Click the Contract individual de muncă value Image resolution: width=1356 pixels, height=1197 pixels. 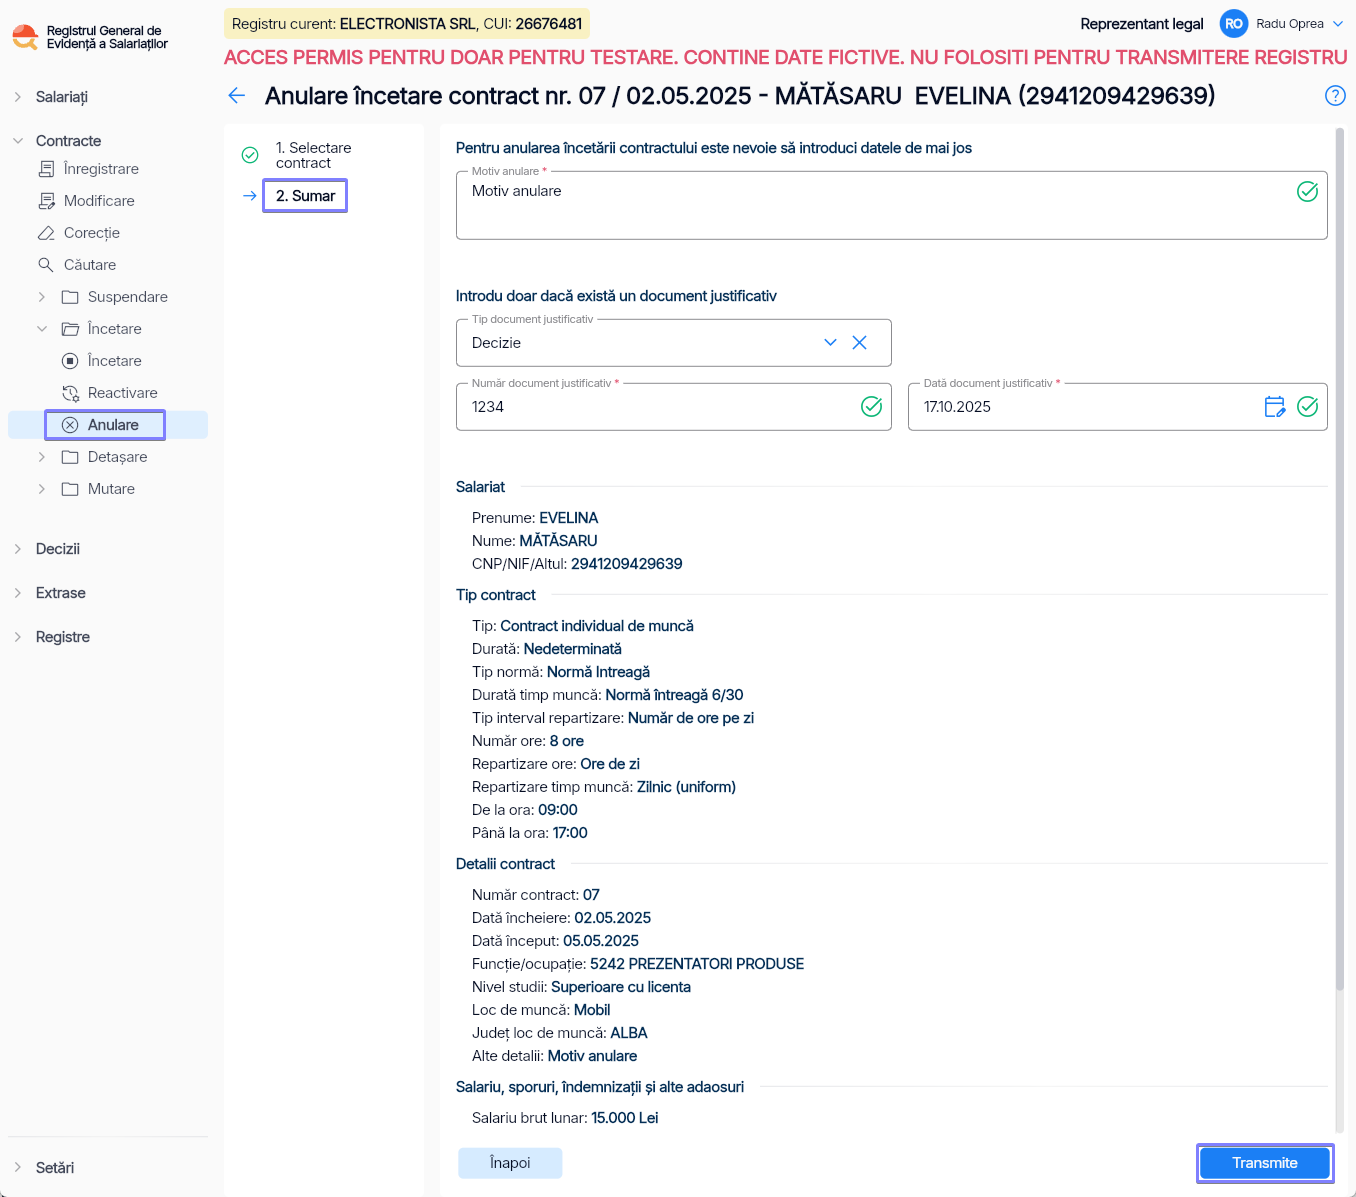coord(597,626)
